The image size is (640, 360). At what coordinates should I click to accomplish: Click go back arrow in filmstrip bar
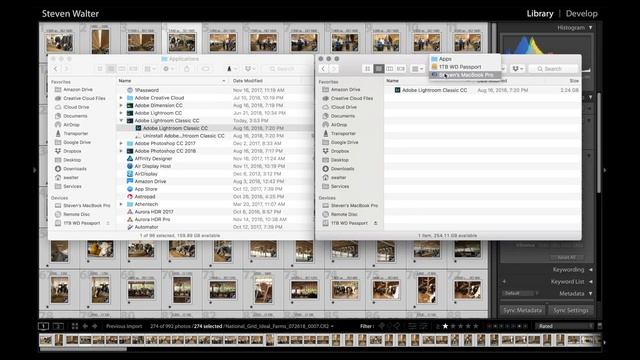[85, 326]
